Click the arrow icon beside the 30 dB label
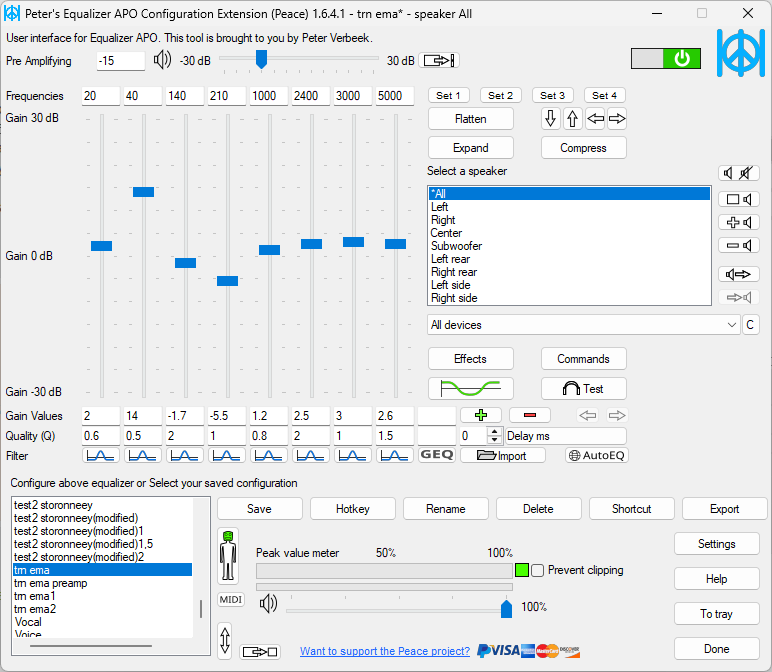 coord(439,61)
